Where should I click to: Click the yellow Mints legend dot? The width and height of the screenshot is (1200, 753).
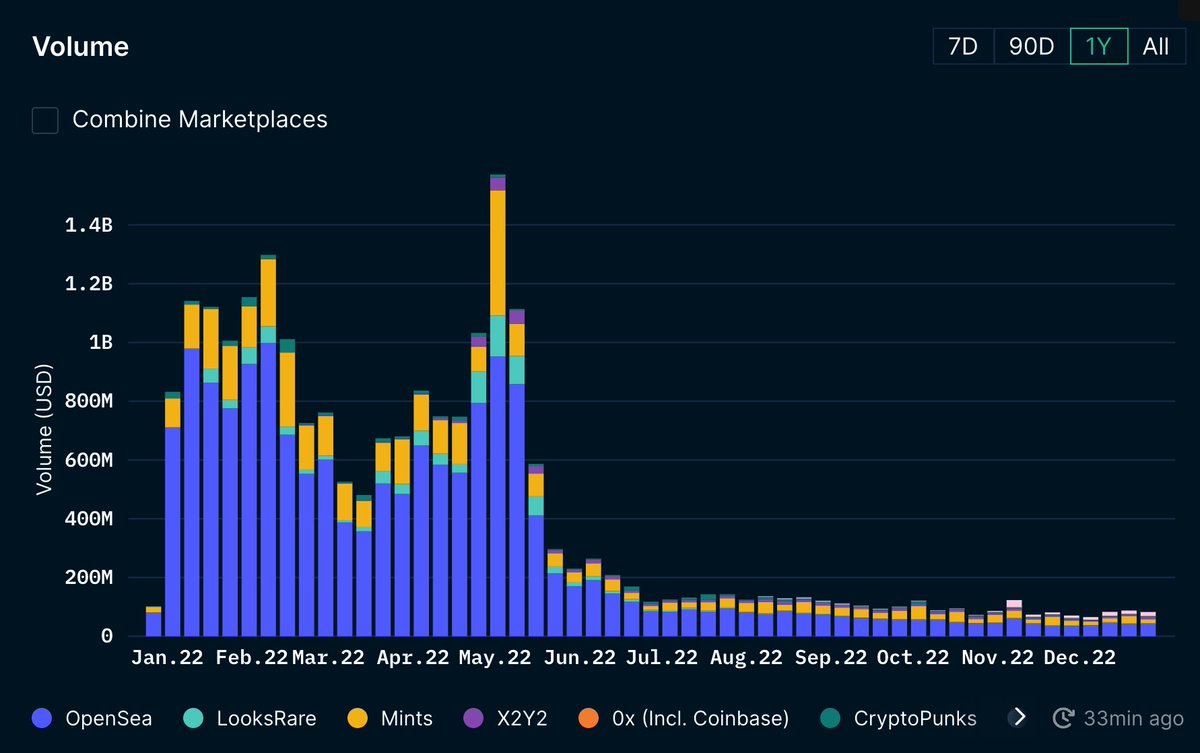tap(358, 717)
